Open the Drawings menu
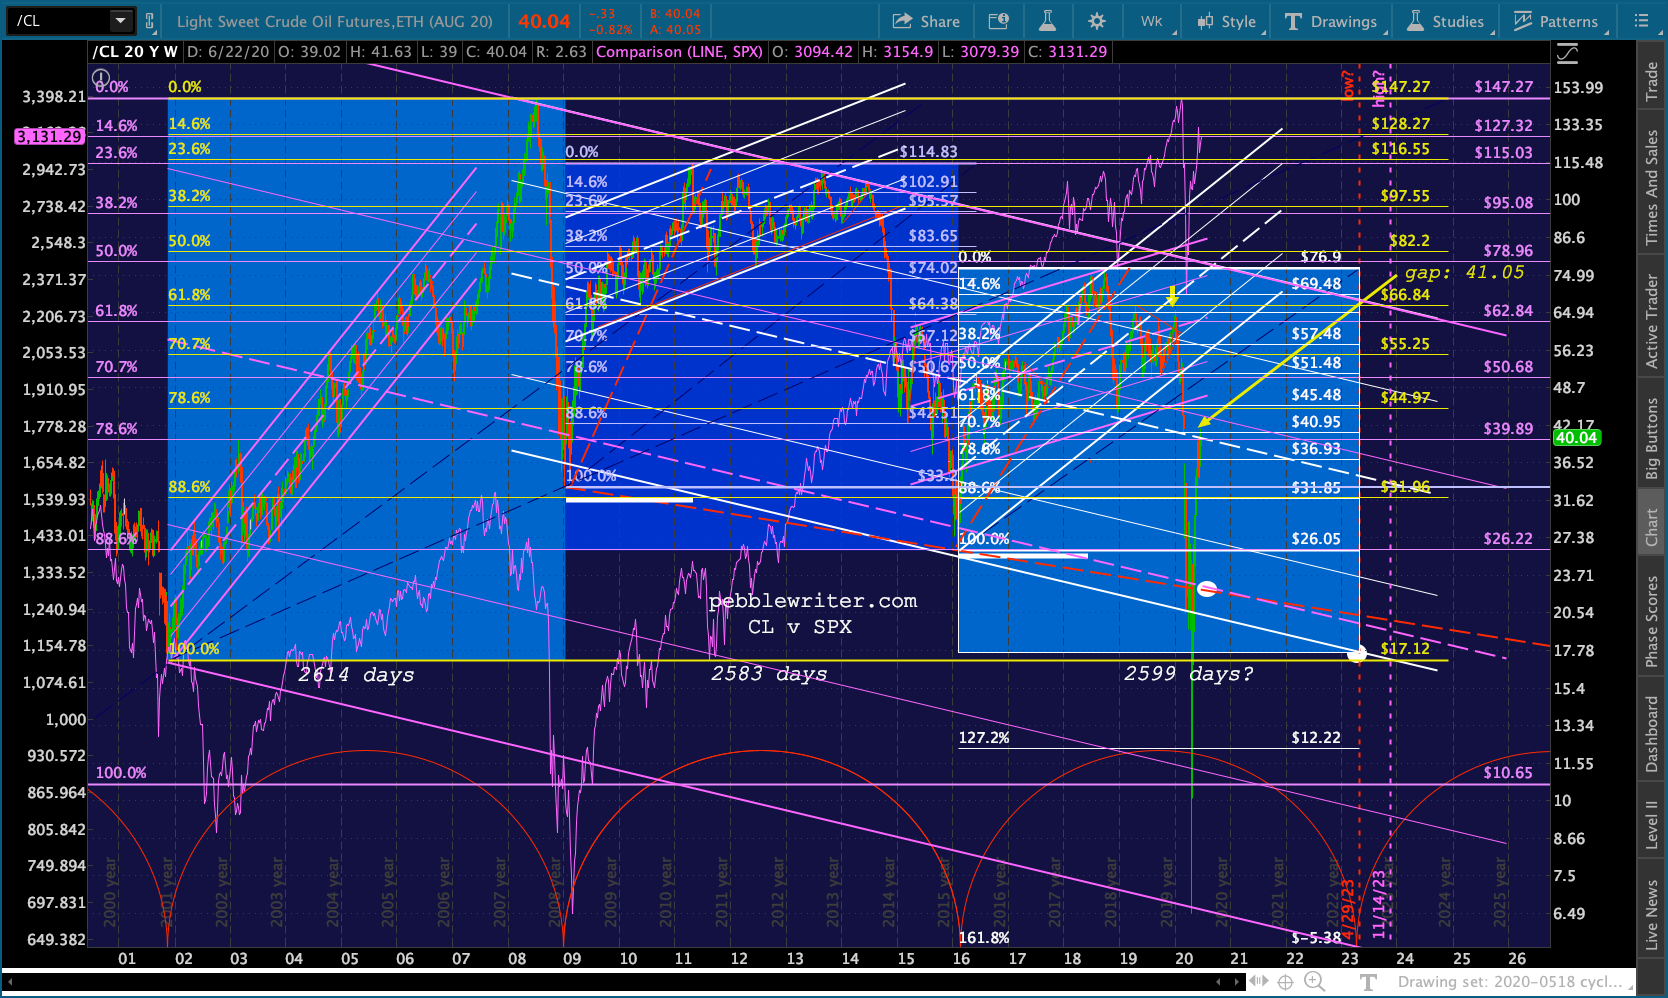This screenshot has height=998, width=1668. pos(1330,21)
